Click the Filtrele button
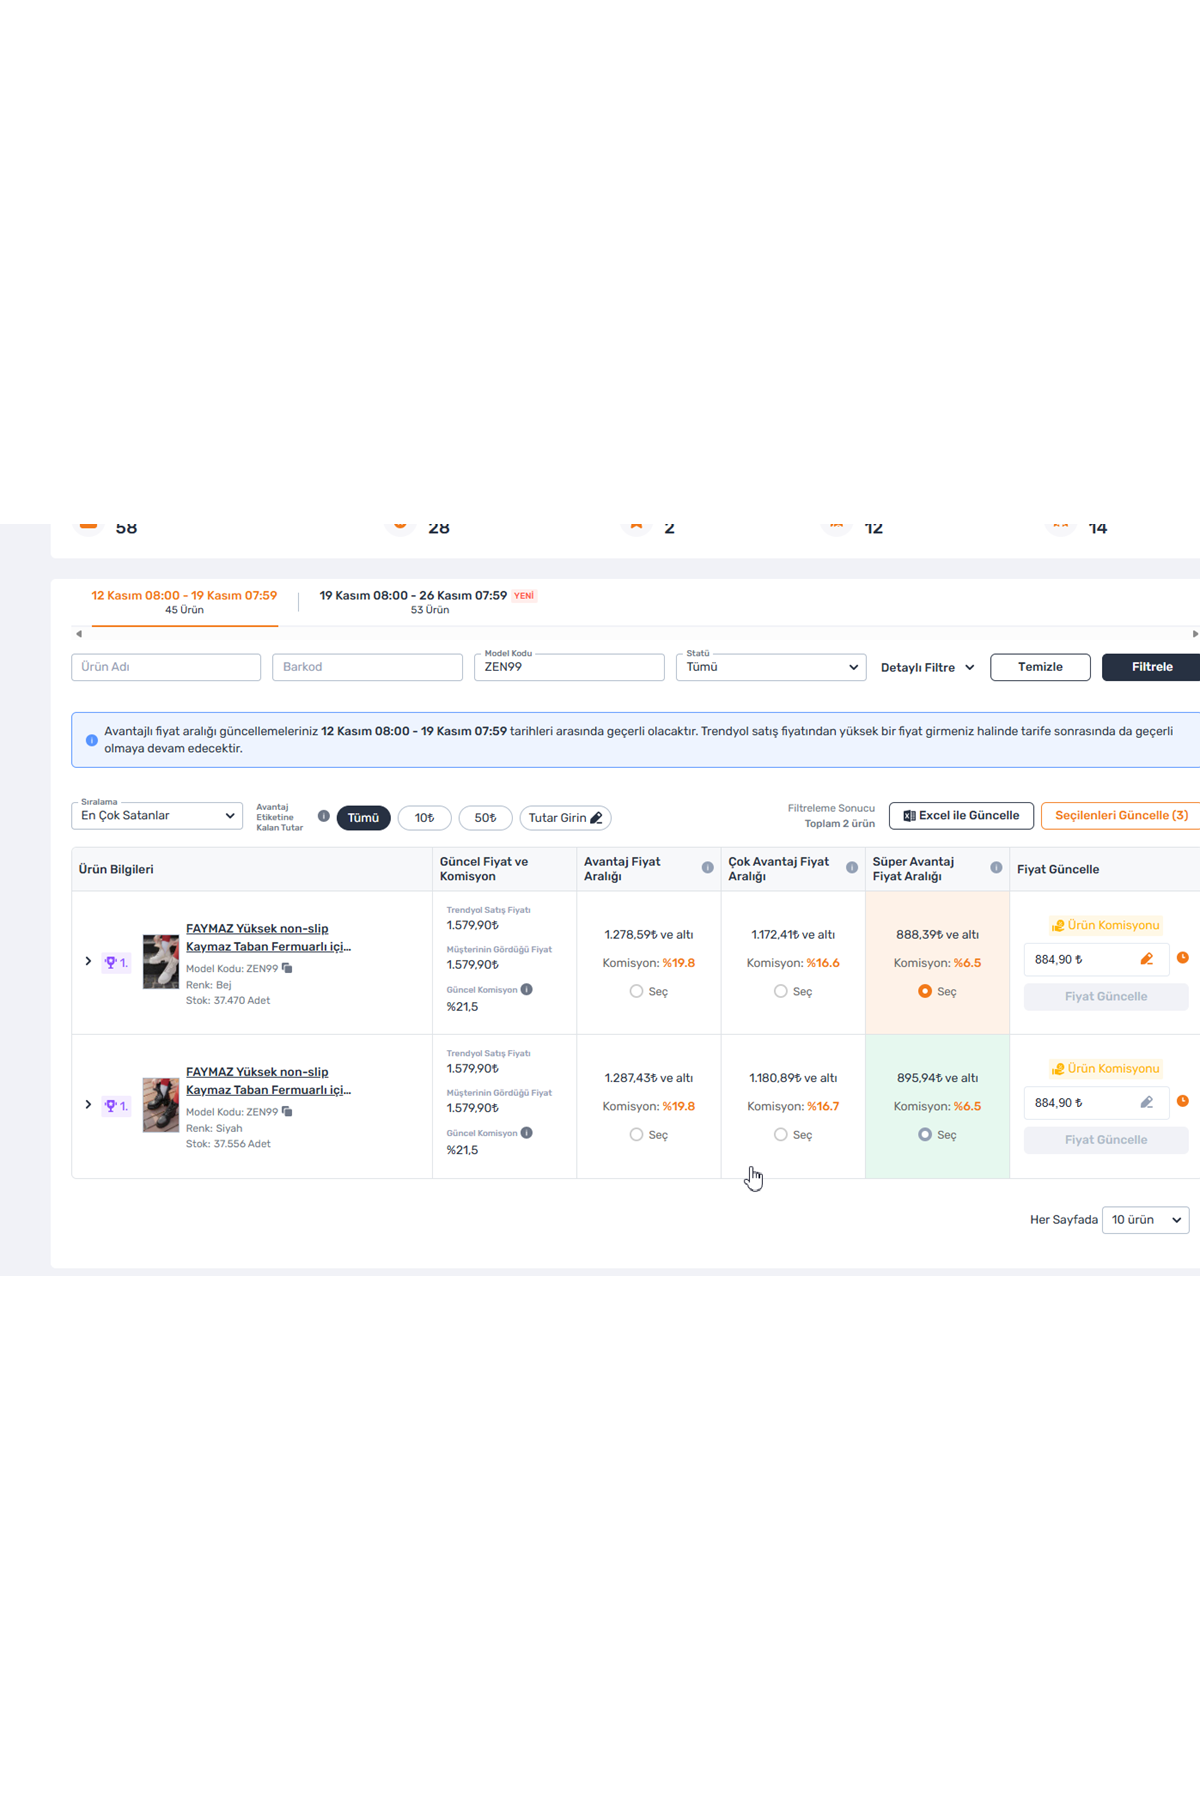Viewport: 1200px width, 1800px height. [1151, 667]
